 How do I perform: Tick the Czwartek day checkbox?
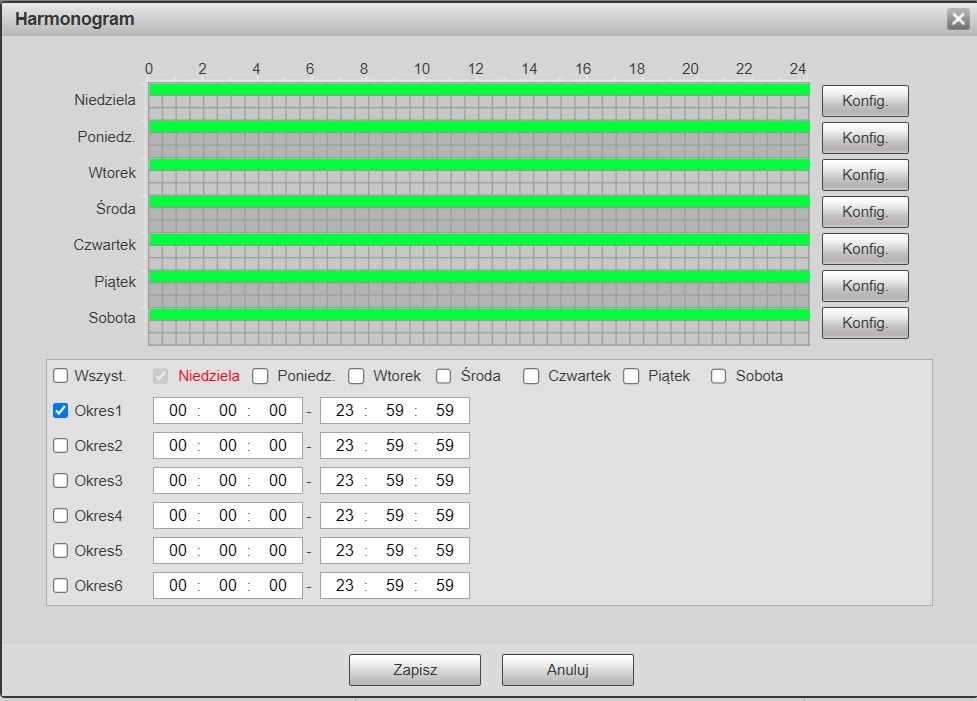(531, 376)
